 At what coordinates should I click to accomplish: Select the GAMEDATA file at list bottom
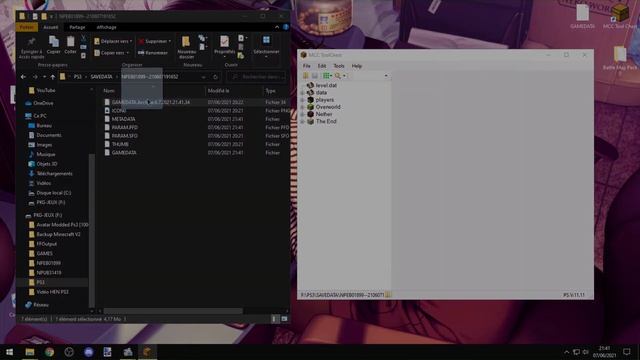tap(196, 153)
